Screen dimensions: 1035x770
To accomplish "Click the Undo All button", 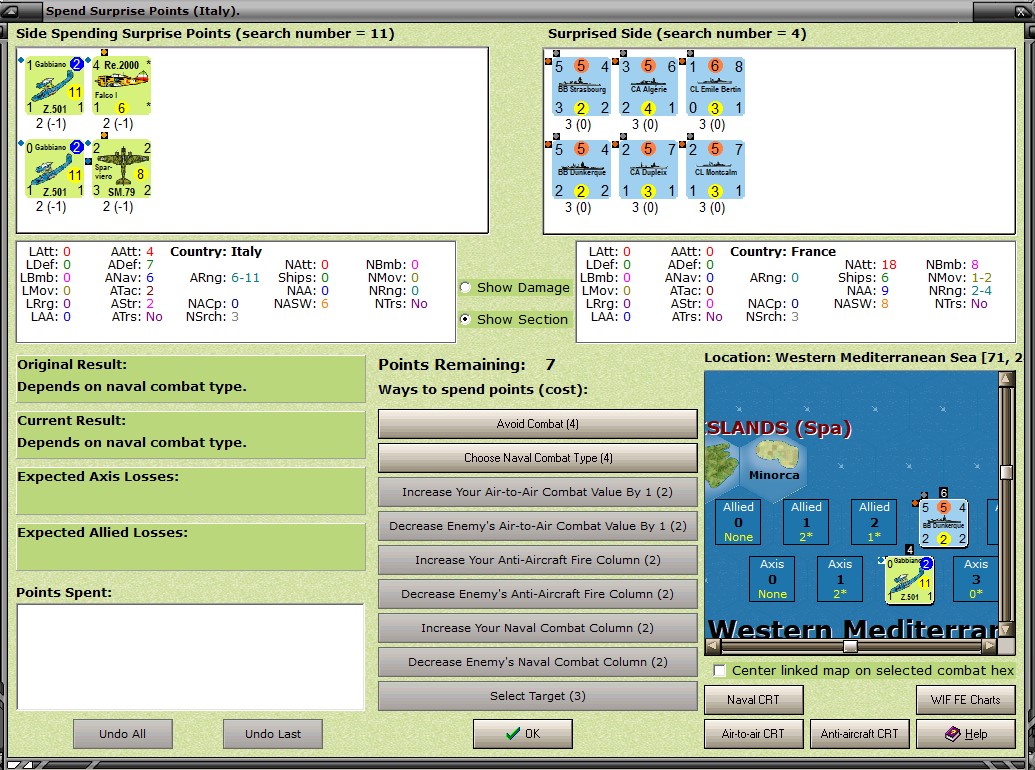I will (123, 734).
